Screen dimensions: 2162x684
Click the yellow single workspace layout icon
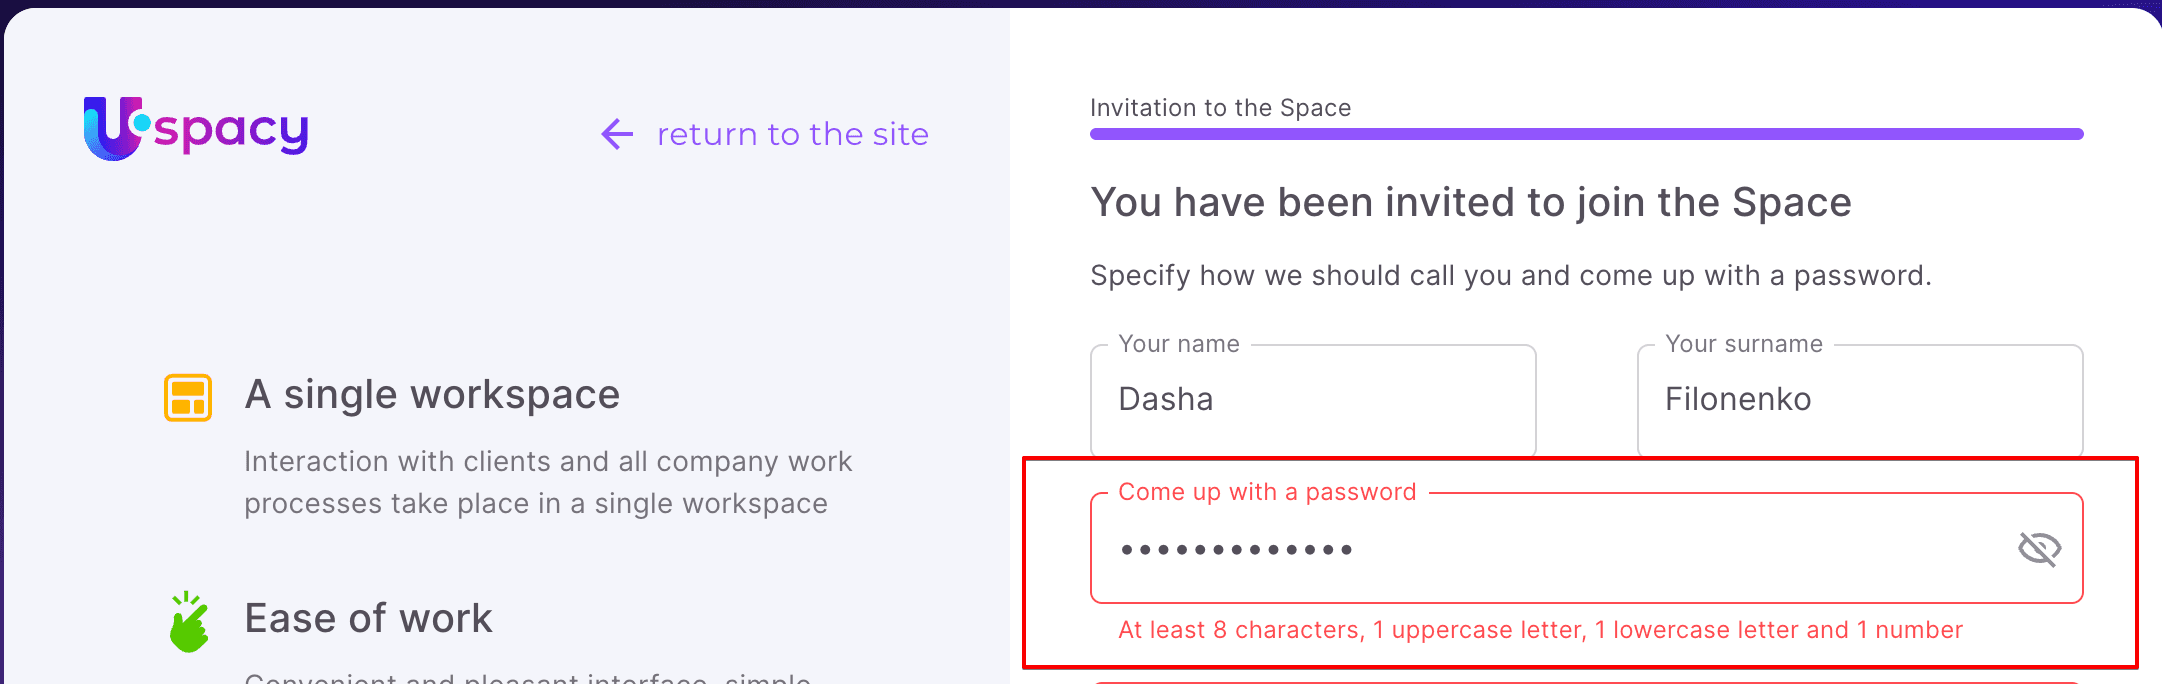click(x=188, y=397)
